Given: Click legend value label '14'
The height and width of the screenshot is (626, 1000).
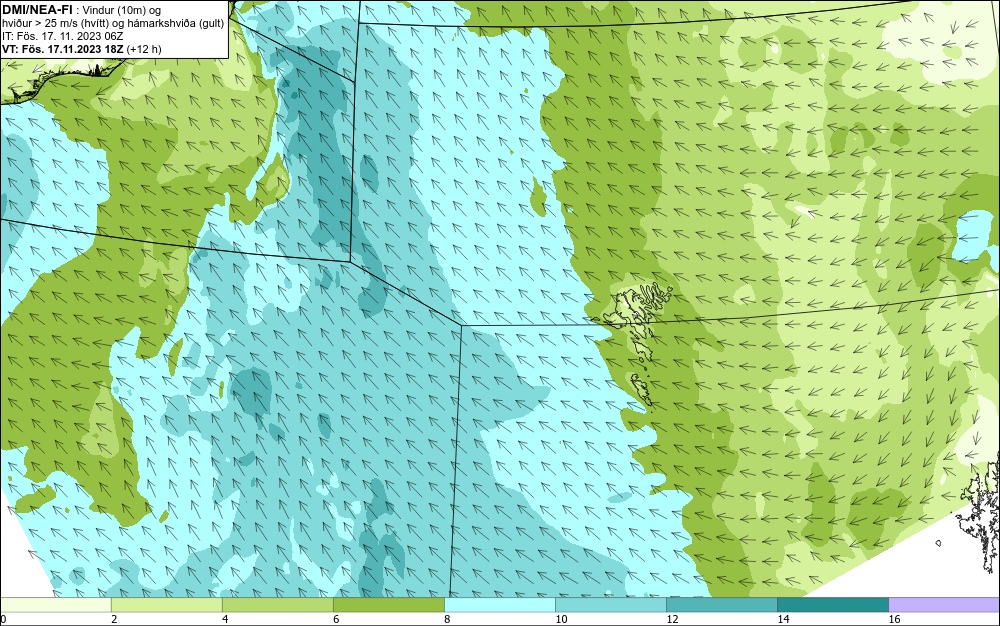Looking at the screenshot, I should [x=783, y=619].
